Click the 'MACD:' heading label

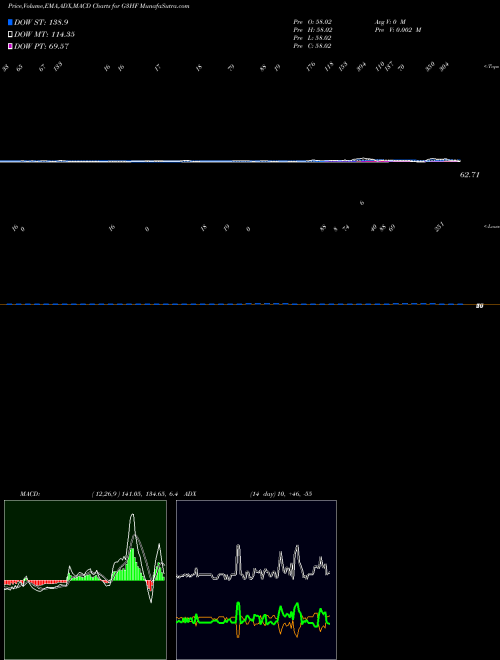30,494
